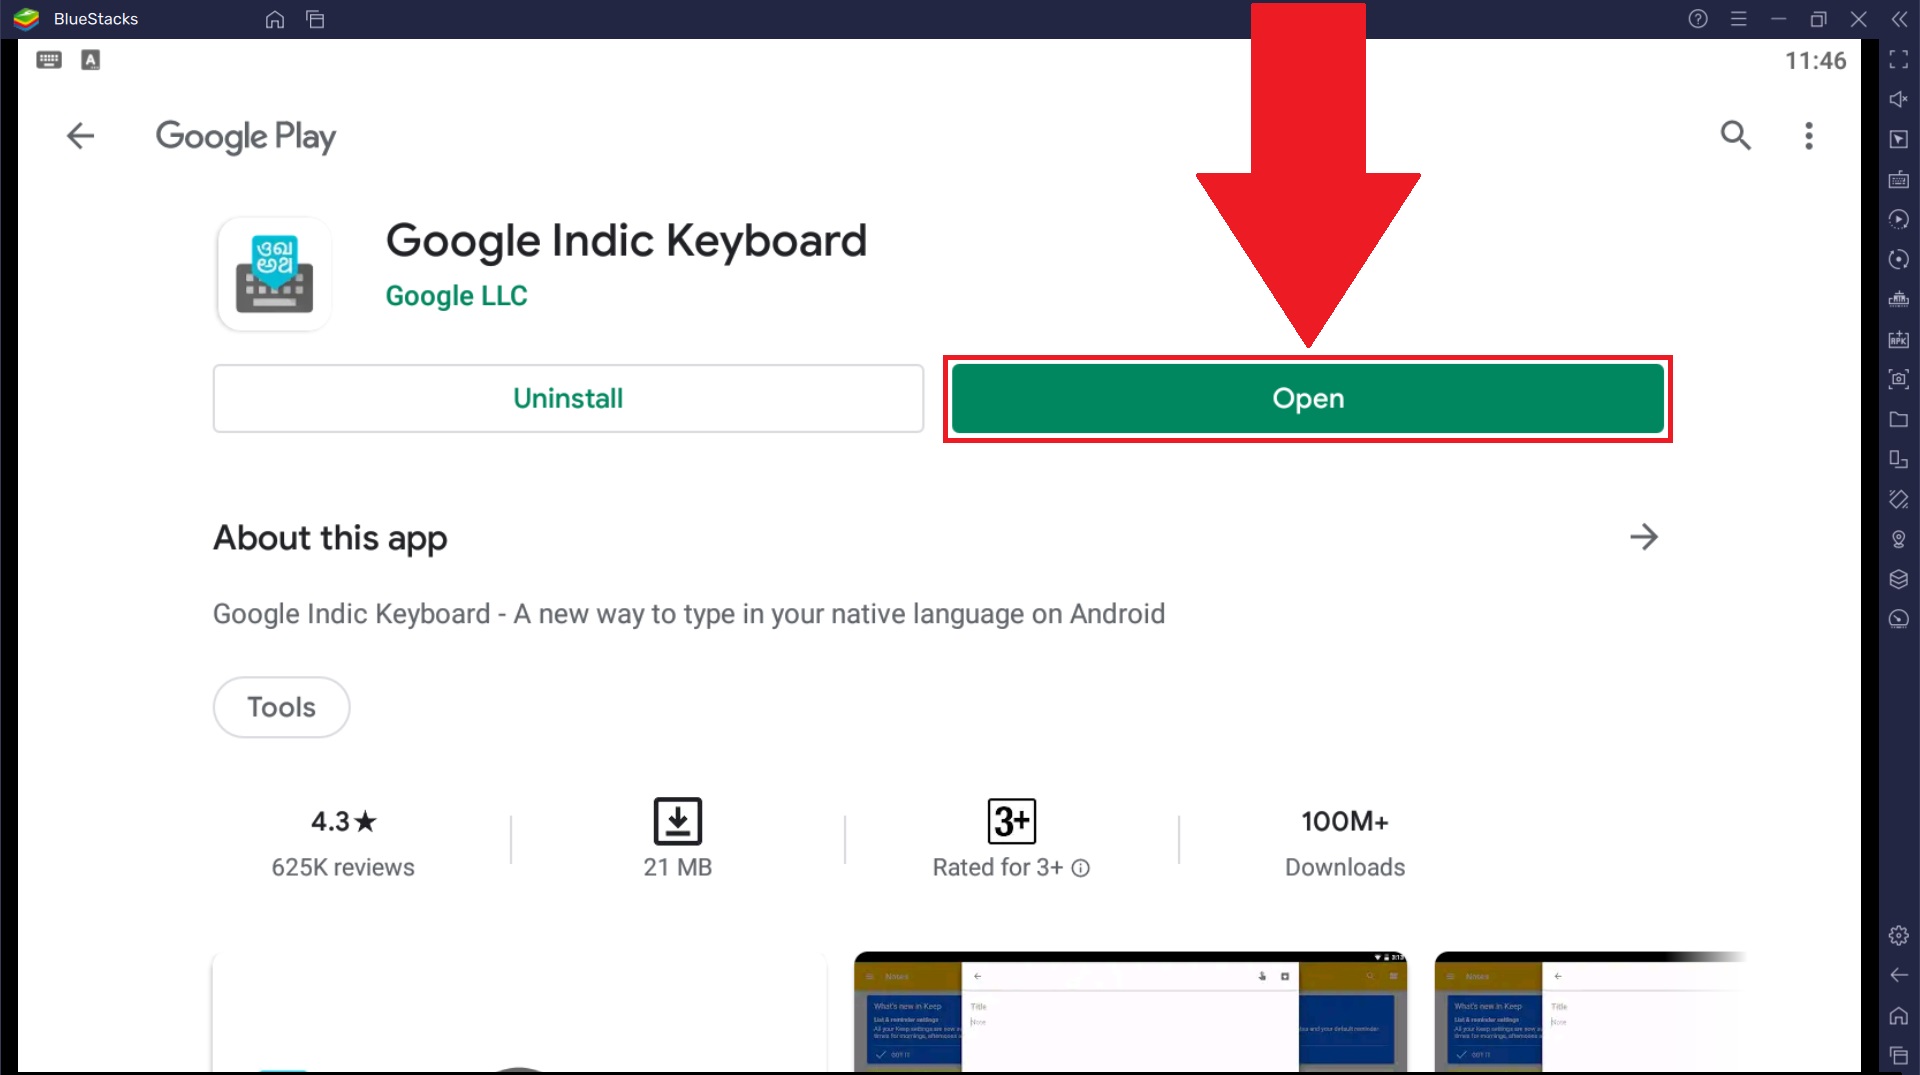The height and width of the screenshot is (1075, 1920).
Task: Open the Media manager folder icon
Action: coord(1898,420)
